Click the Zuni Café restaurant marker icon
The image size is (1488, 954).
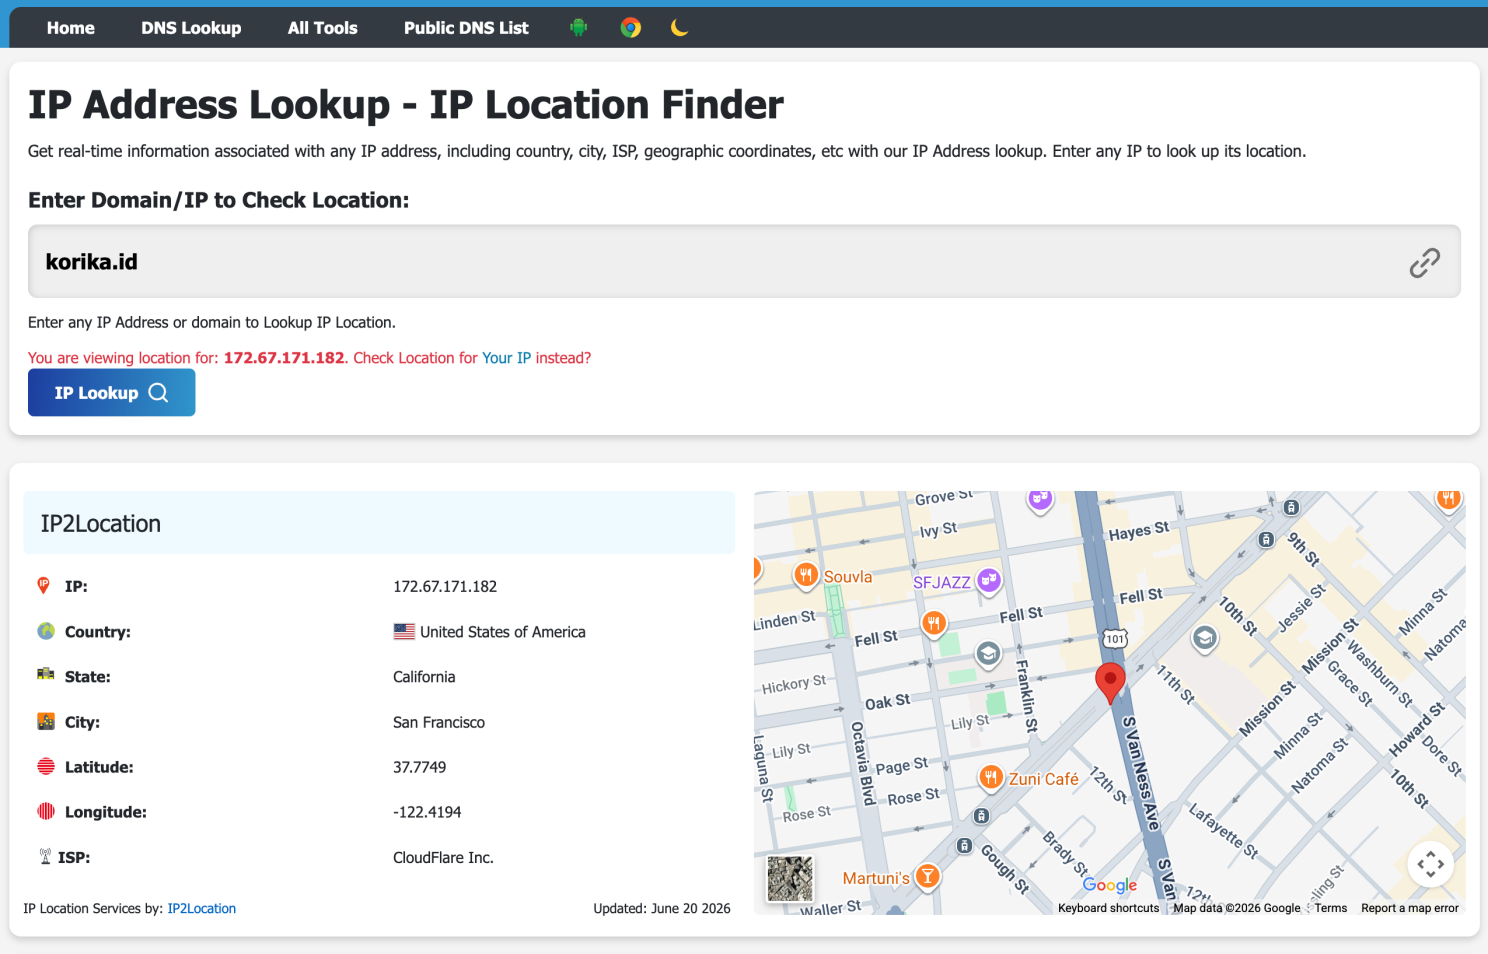click(991, 777)
